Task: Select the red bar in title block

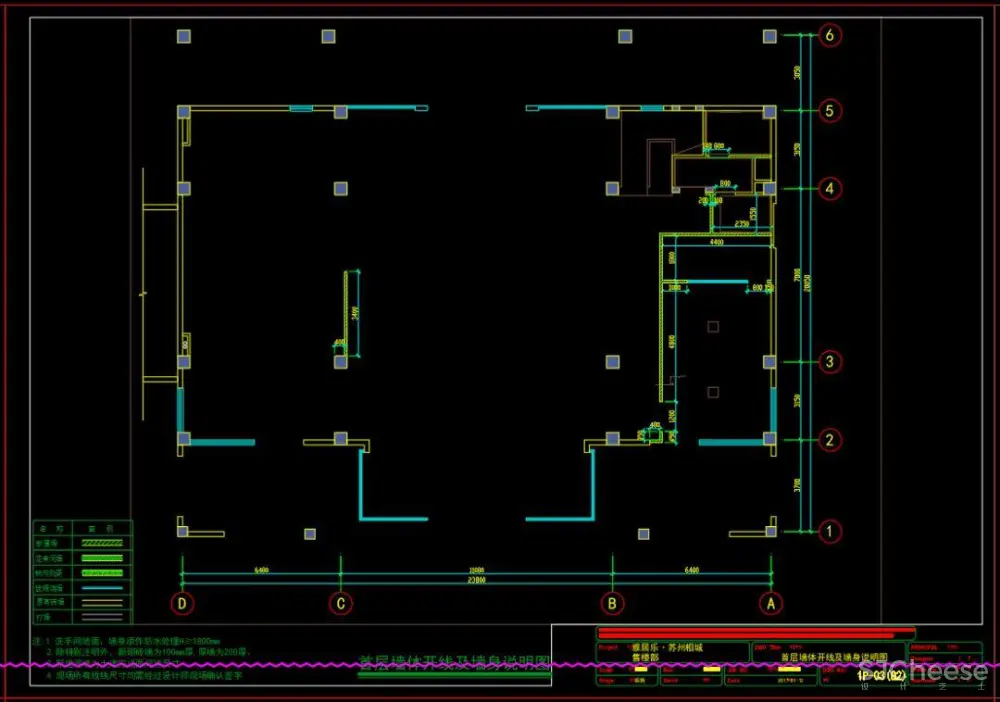Action: pos(756,633)
